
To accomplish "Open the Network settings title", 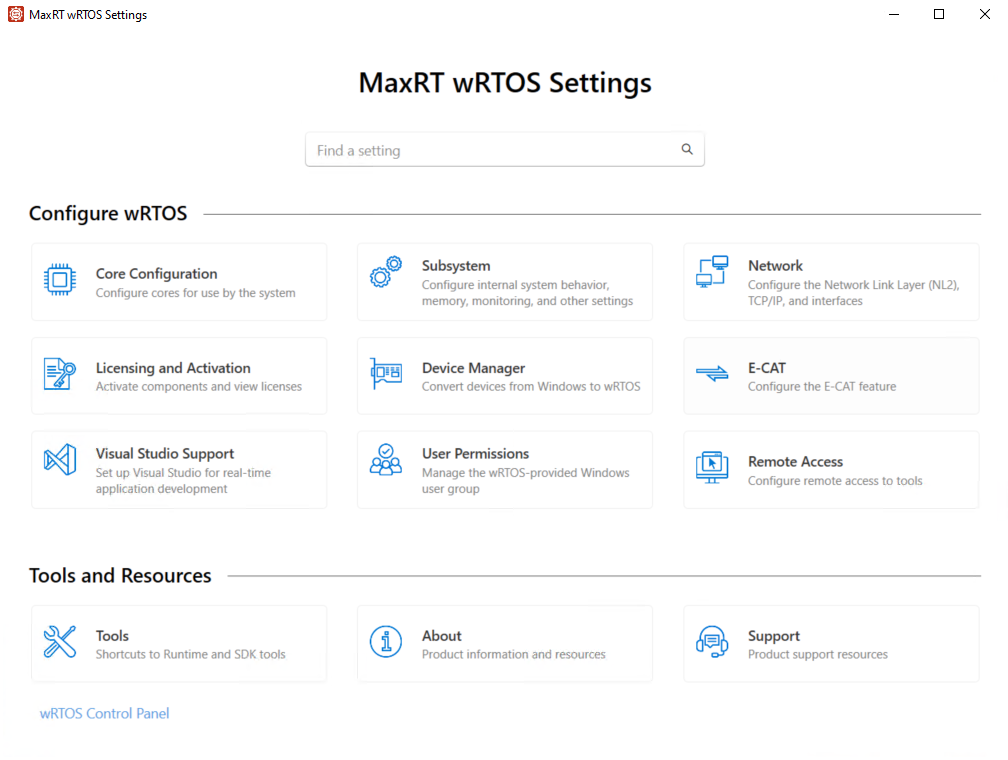I will (x=775, y=266).
